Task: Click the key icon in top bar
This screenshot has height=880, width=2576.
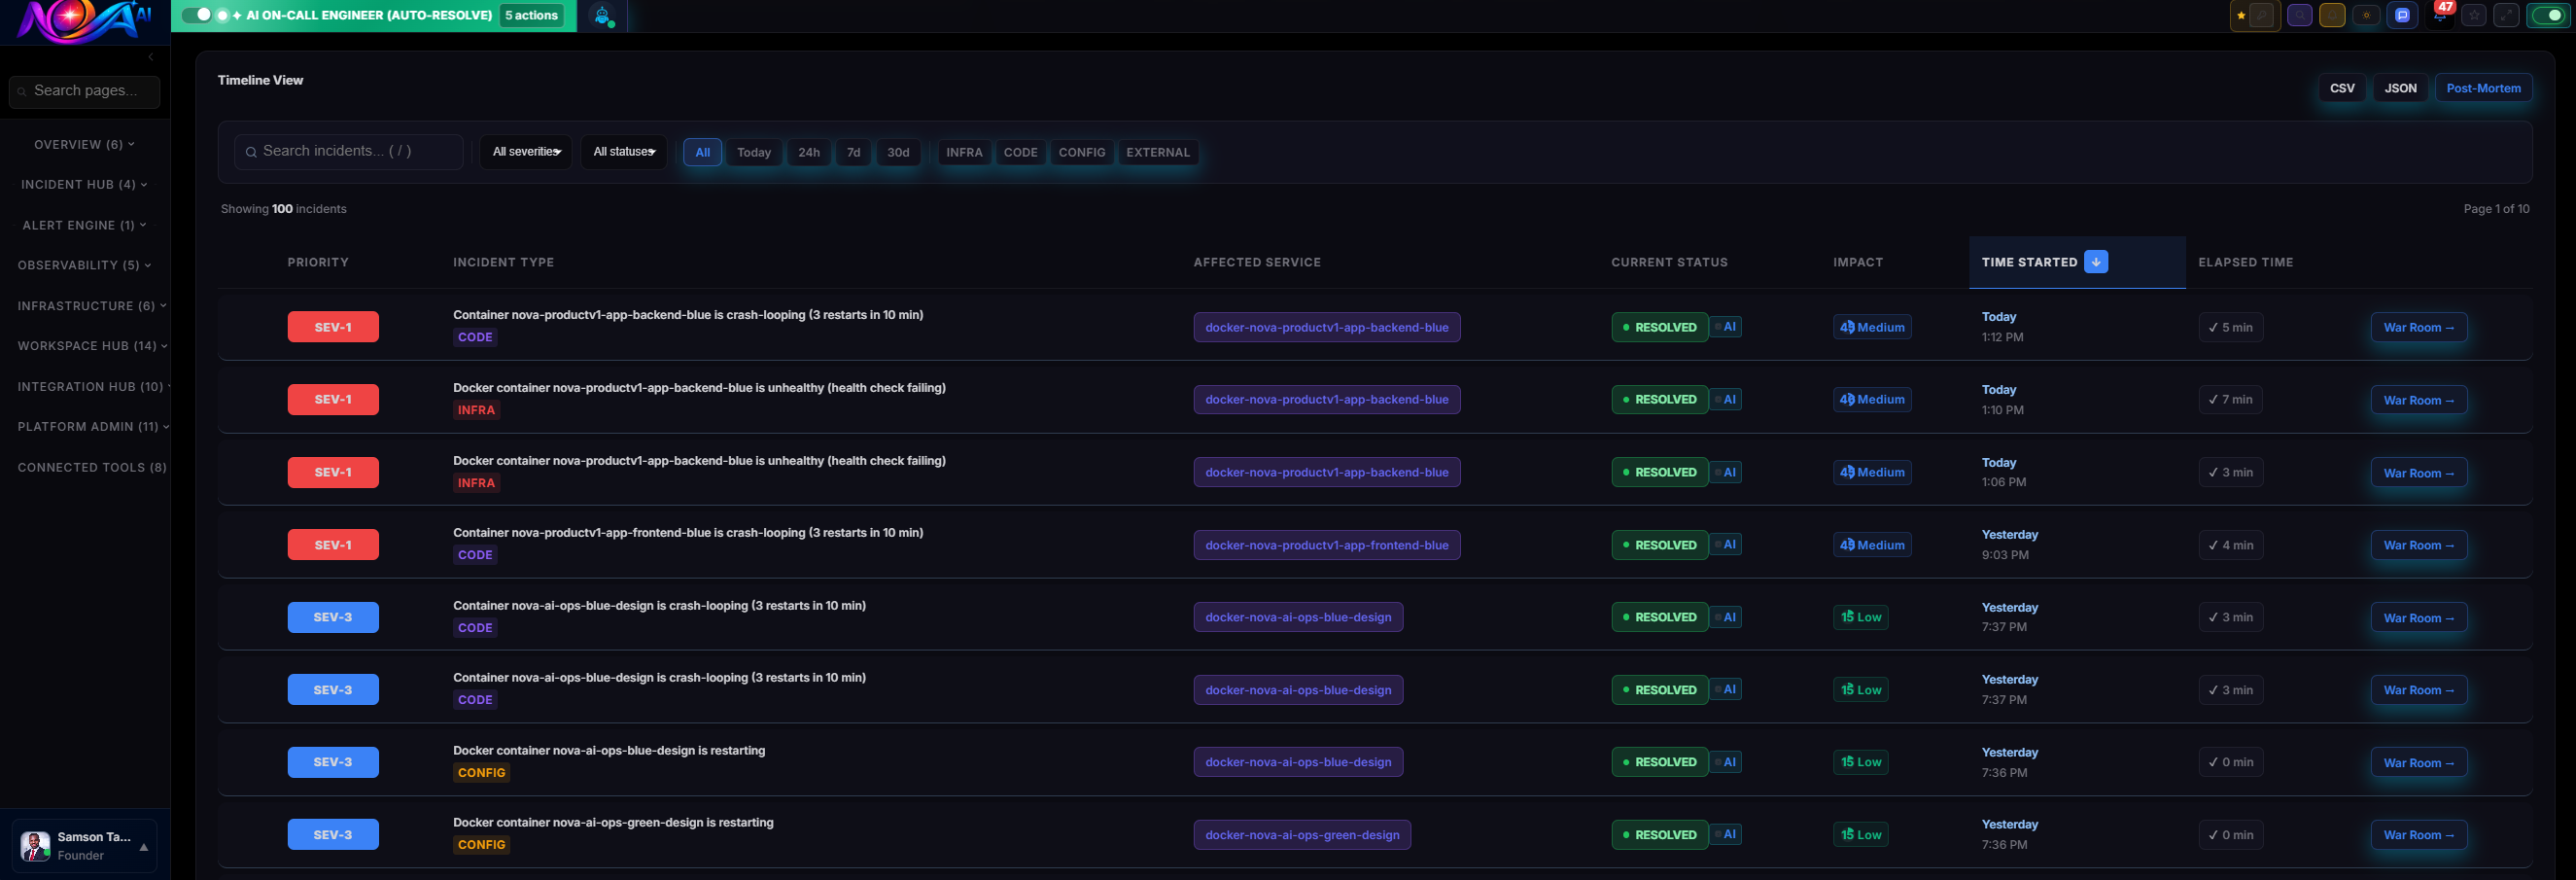Action: click(x=2262, y=16)
